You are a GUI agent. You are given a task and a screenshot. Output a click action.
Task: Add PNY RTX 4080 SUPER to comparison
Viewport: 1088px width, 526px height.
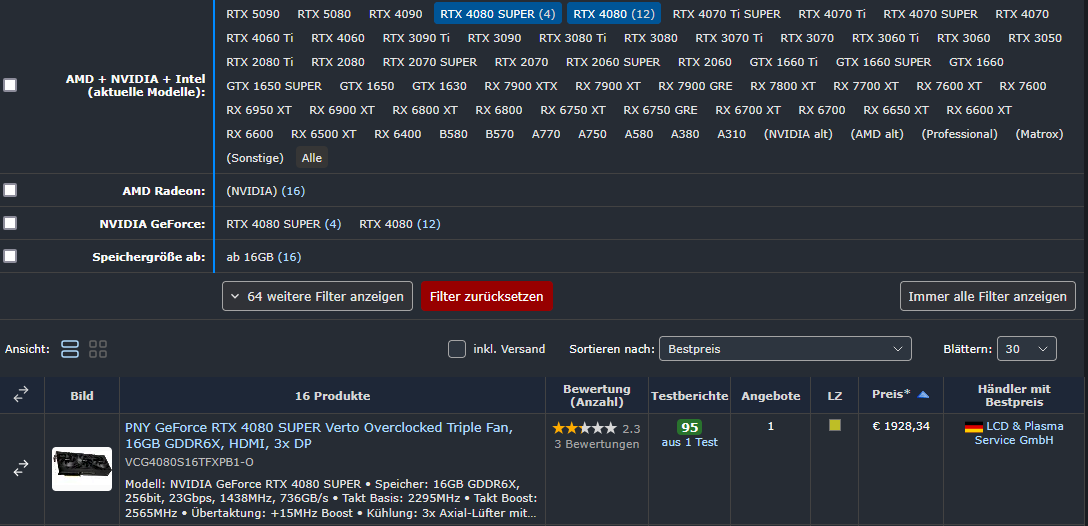[22, 468]
